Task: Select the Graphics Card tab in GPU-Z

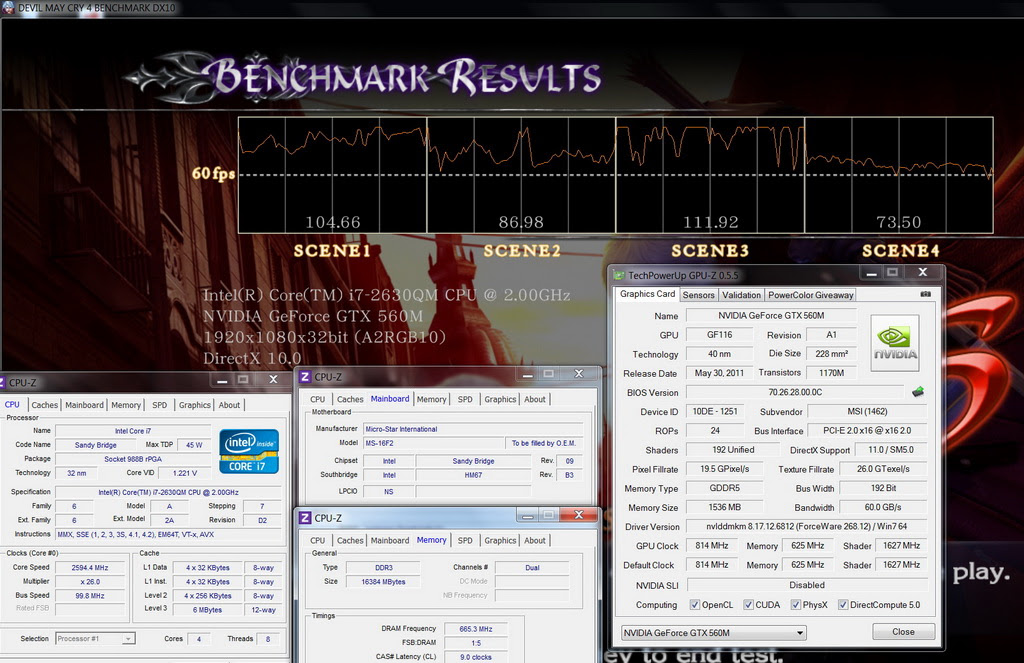Action: pyautogui.click(x=647, y=294)
